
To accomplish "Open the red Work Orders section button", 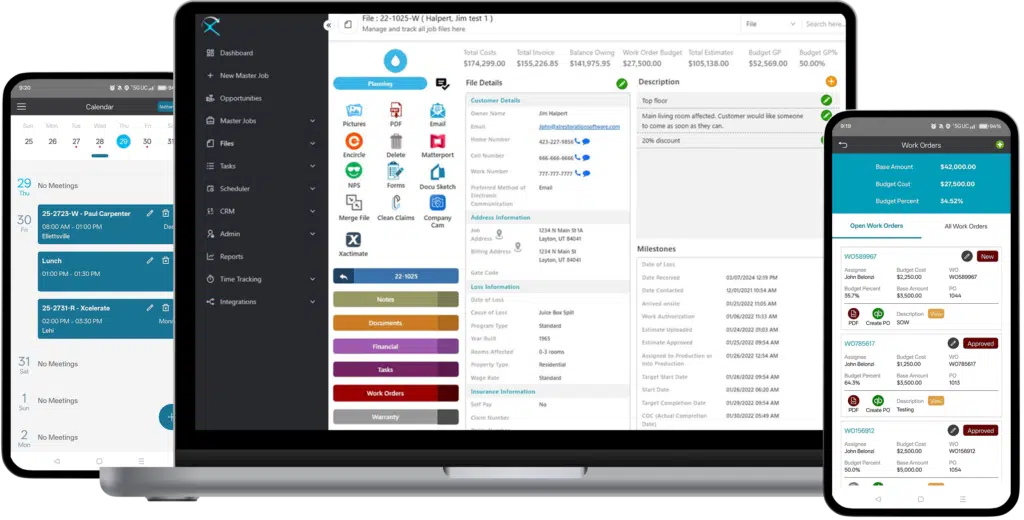I will [x=396, y=393].
